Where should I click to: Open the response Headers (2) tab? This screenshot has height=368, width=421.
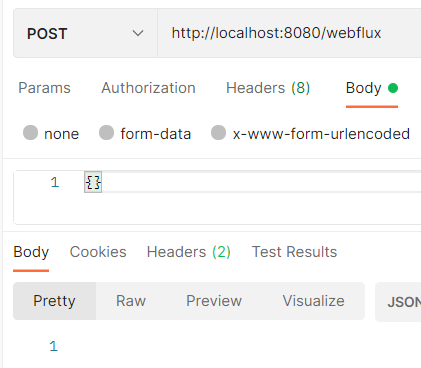tap(189, 252)
